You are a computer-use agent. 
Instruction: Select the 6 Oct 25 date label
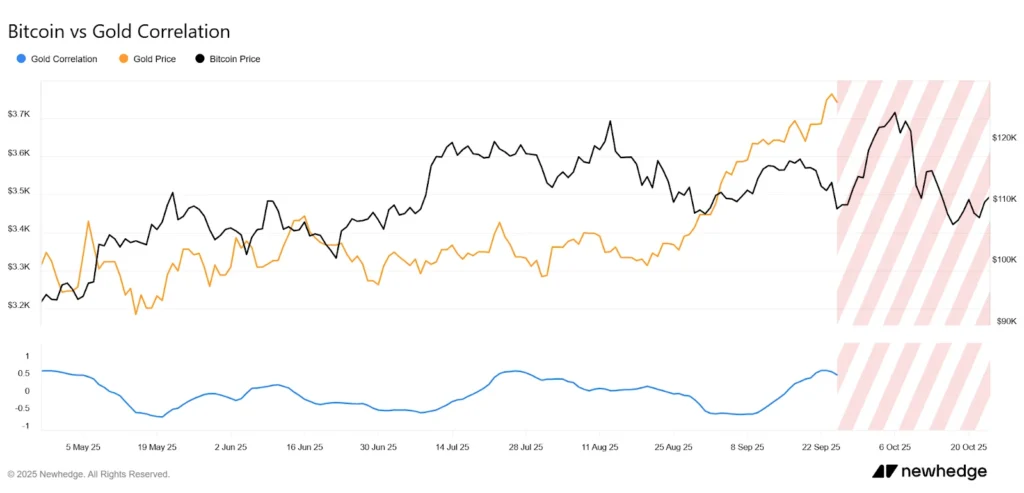[895, 447]
